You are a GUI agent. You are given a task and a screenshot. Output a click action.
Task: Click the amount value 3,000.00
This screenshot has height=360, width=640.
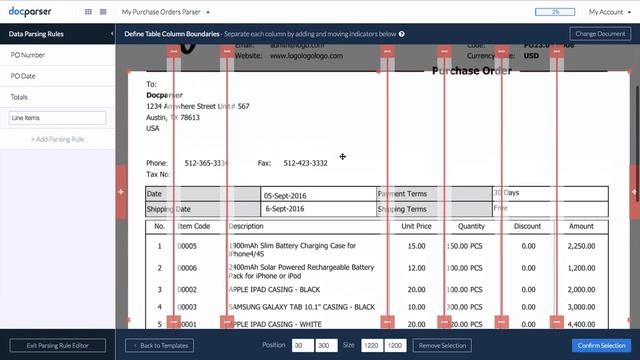581,307
